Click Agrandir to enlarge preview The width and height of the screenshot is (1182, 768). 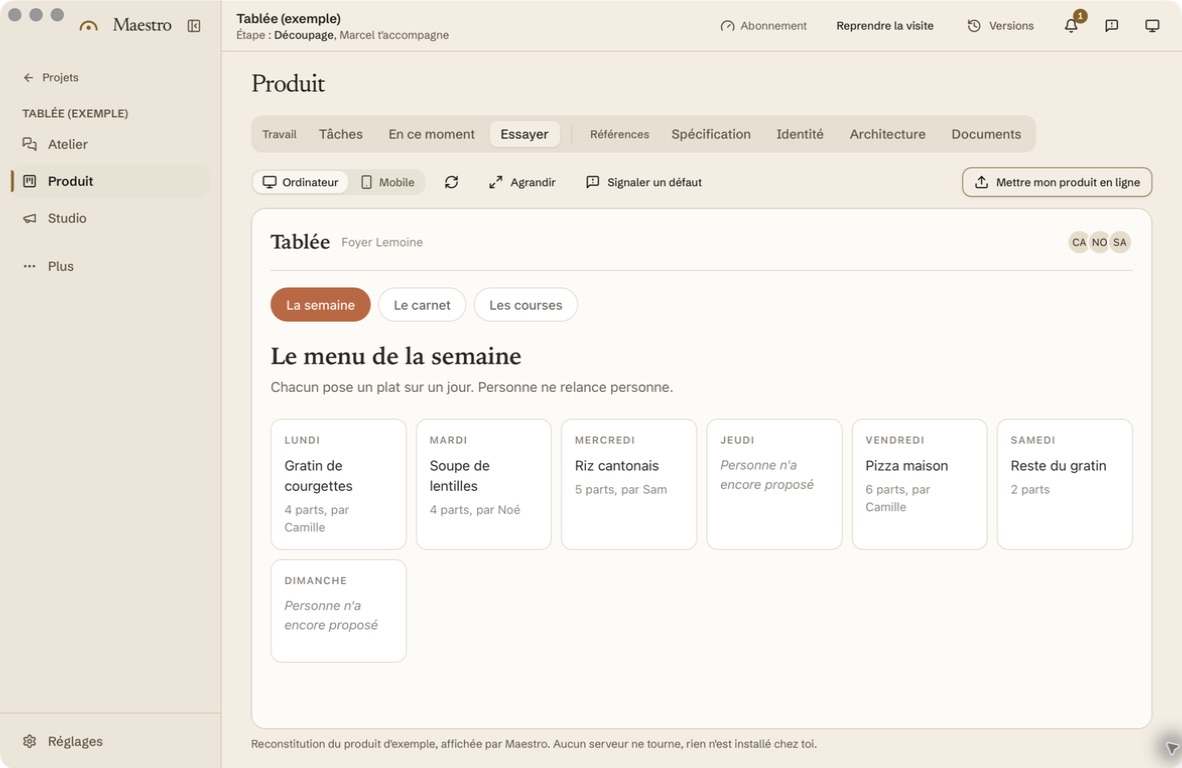[522, 182]
